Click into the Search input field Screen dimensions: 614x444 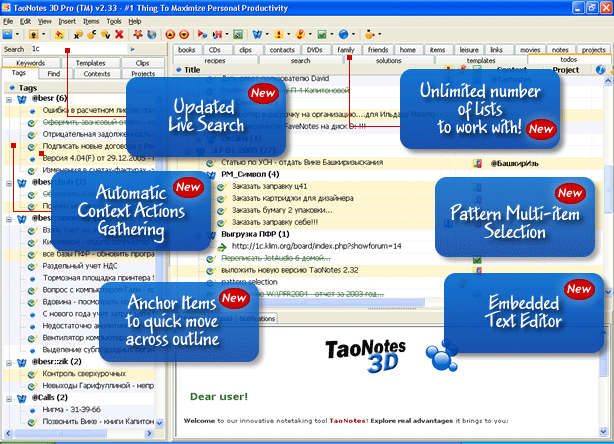(79, 49)
